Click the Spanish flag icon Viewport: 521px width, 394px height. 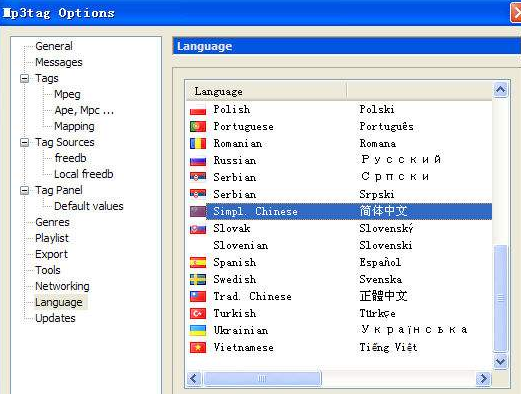pos(198,262)
